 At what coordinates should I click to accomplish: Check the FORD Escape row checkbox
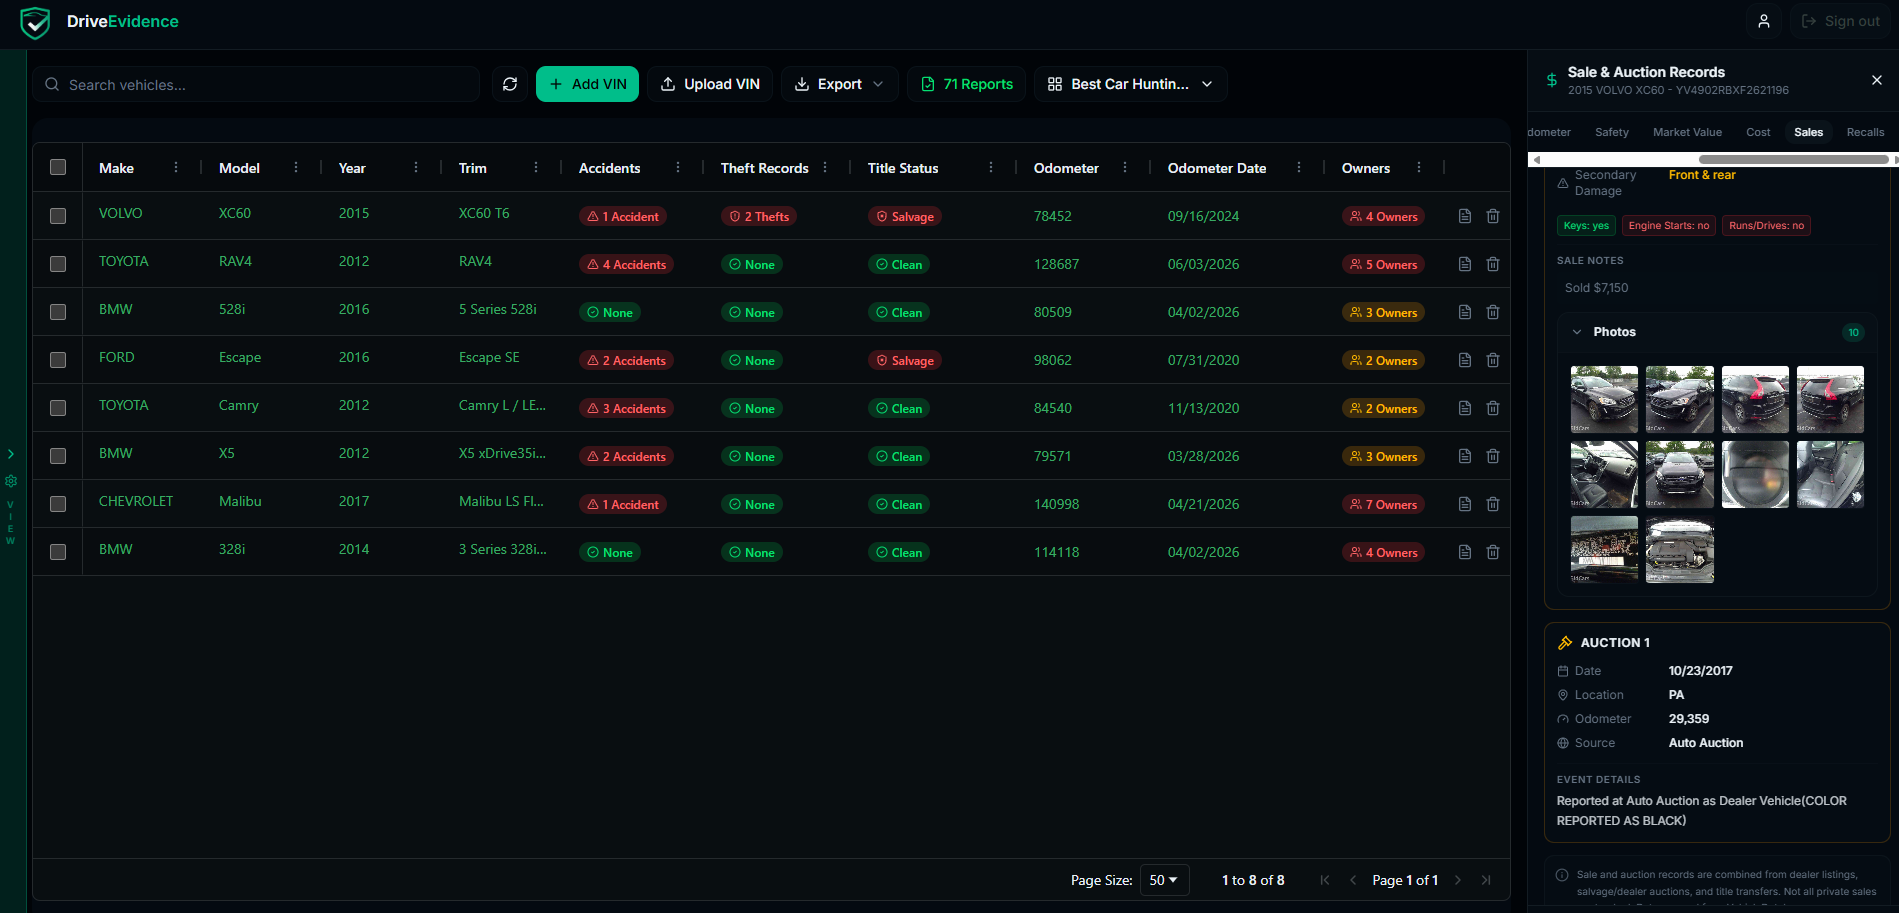point(58,360)
